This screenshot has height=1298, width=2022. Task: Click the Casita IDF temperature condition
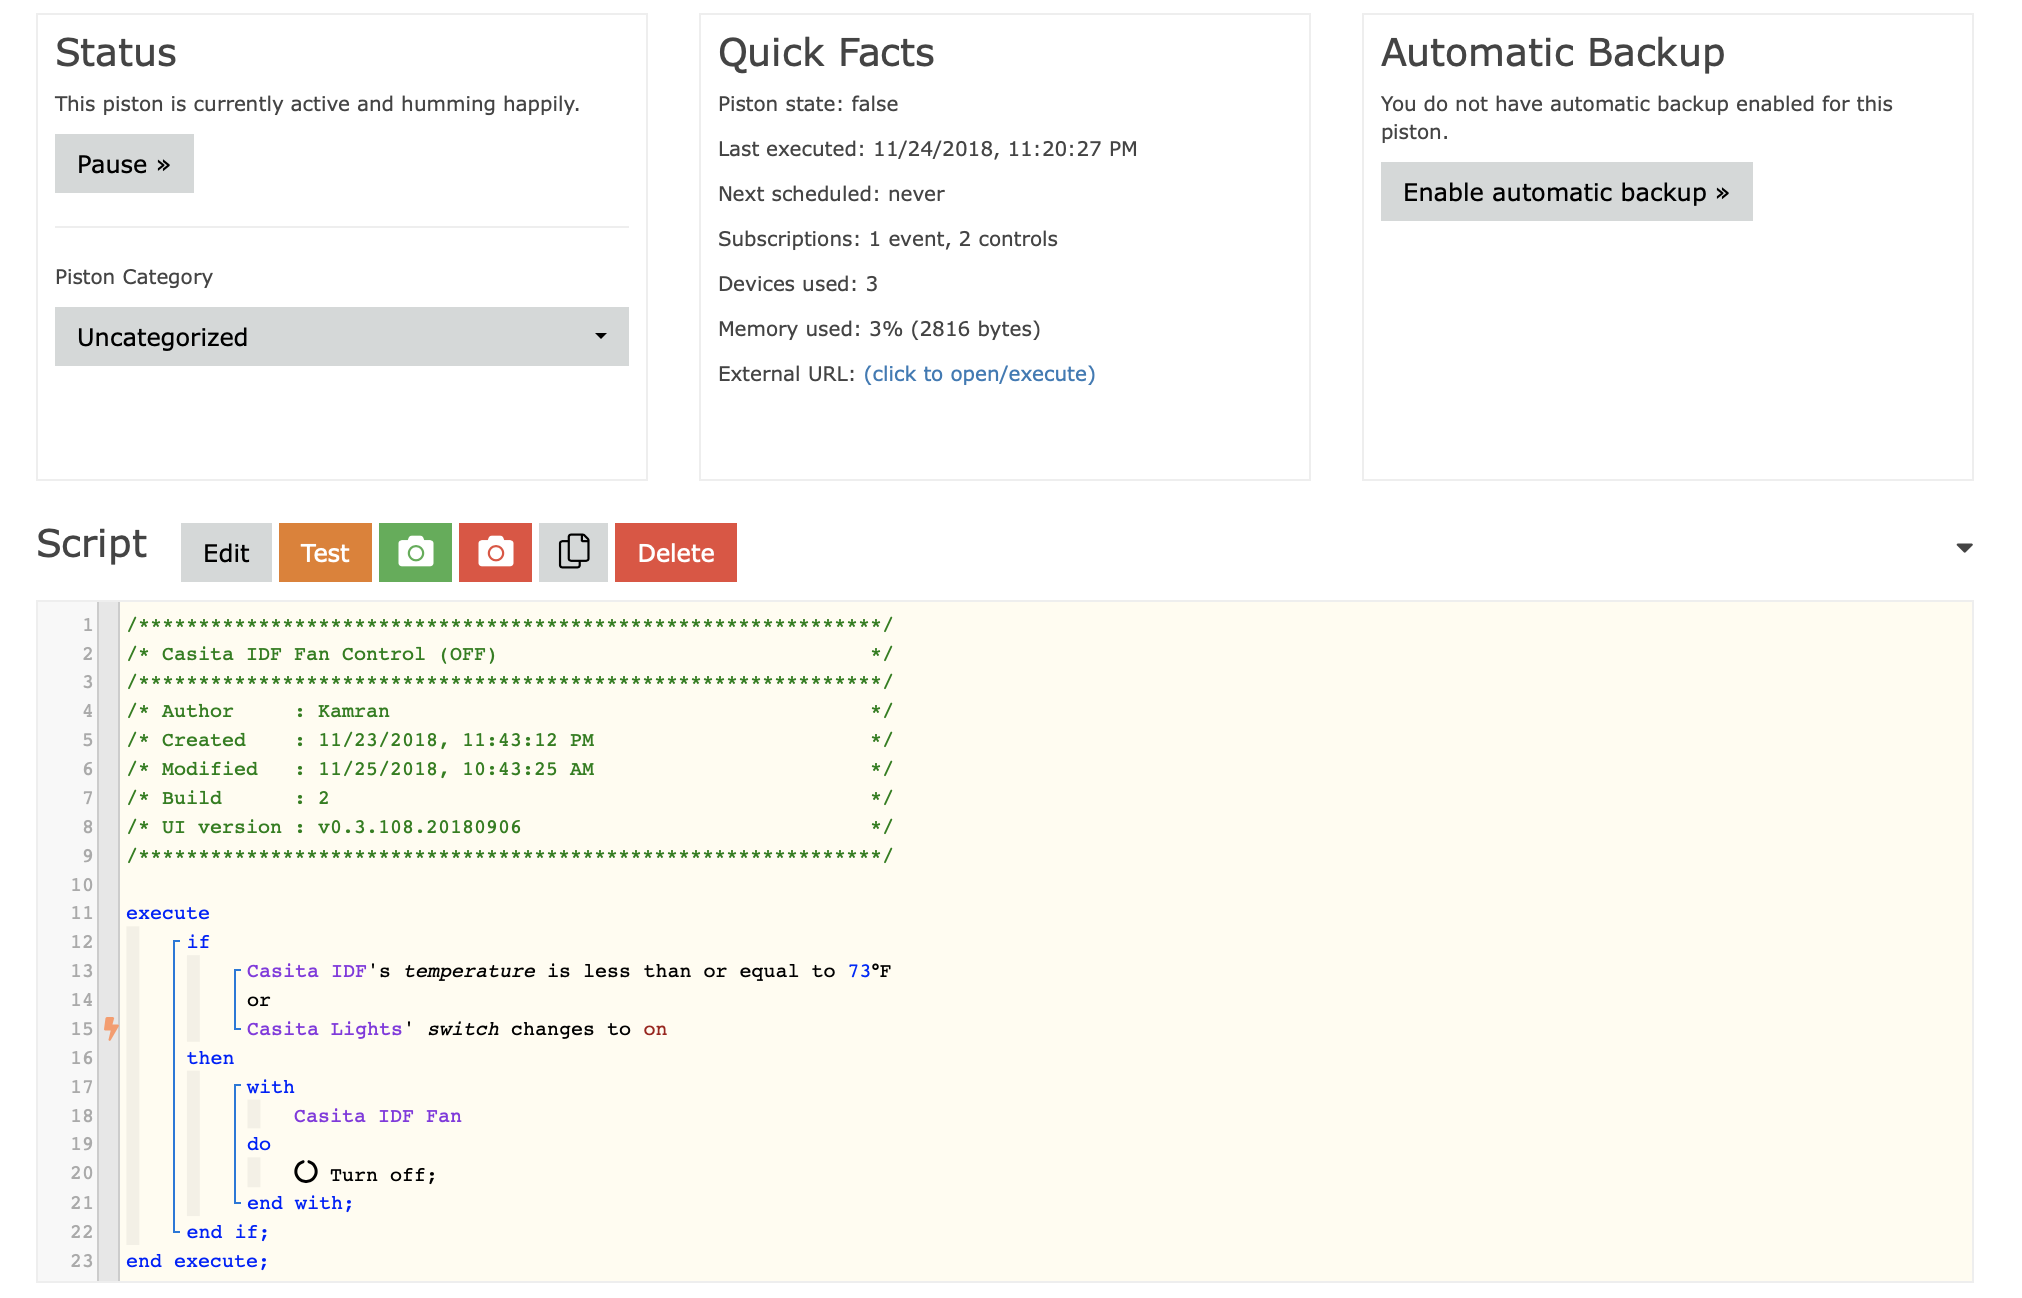click(569, 971)
